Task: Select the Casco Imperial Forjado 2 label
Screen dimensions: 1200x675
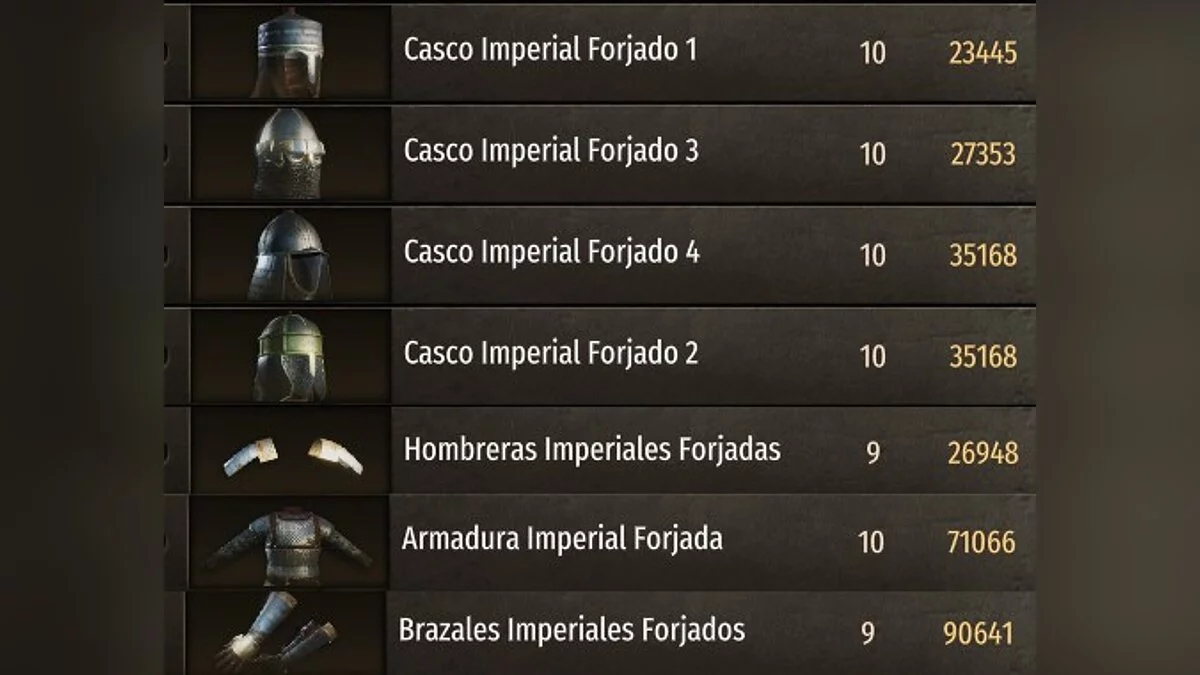Action: (x=551, y=353)
